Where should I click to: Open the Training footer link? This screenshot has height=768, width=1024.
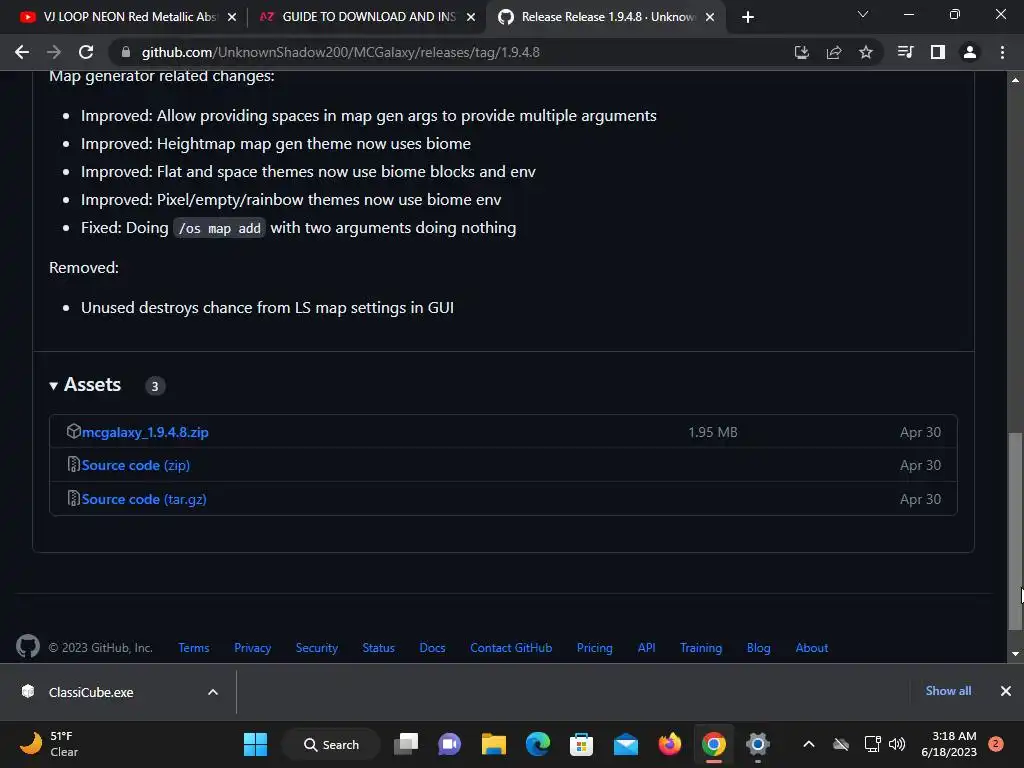701,648
